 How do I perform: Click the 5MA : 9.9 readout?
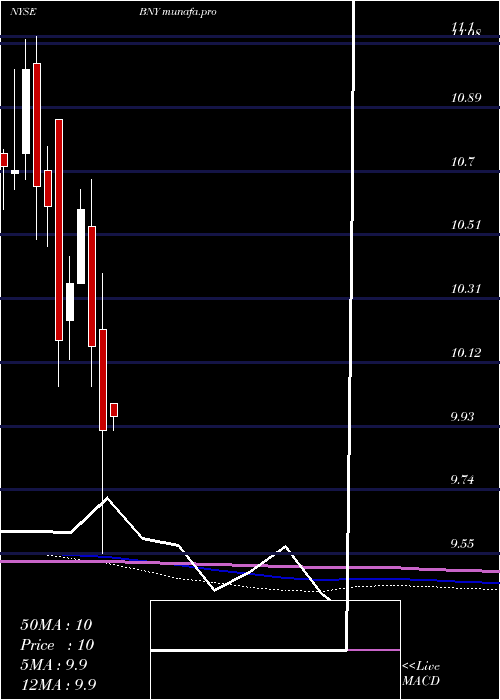53,665
